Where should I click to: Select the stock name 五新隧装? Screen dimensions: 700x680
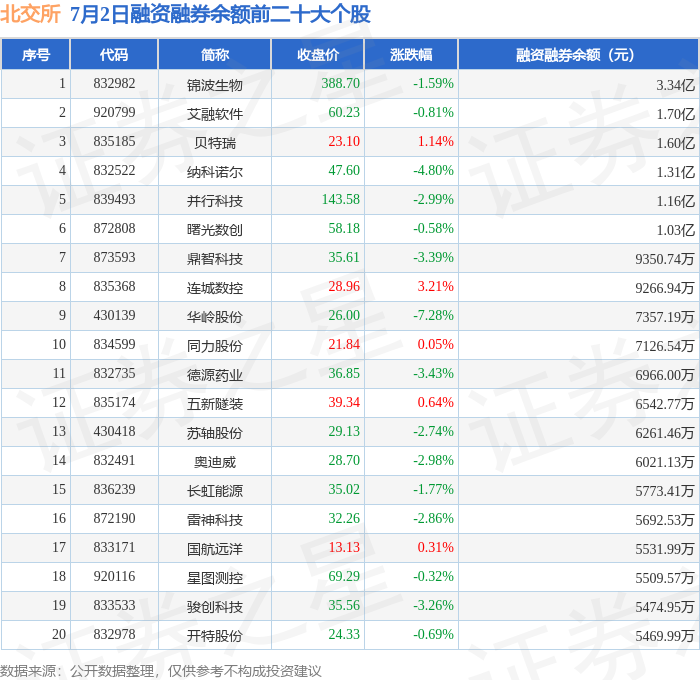pyautogui.click(x=215, y=404)
